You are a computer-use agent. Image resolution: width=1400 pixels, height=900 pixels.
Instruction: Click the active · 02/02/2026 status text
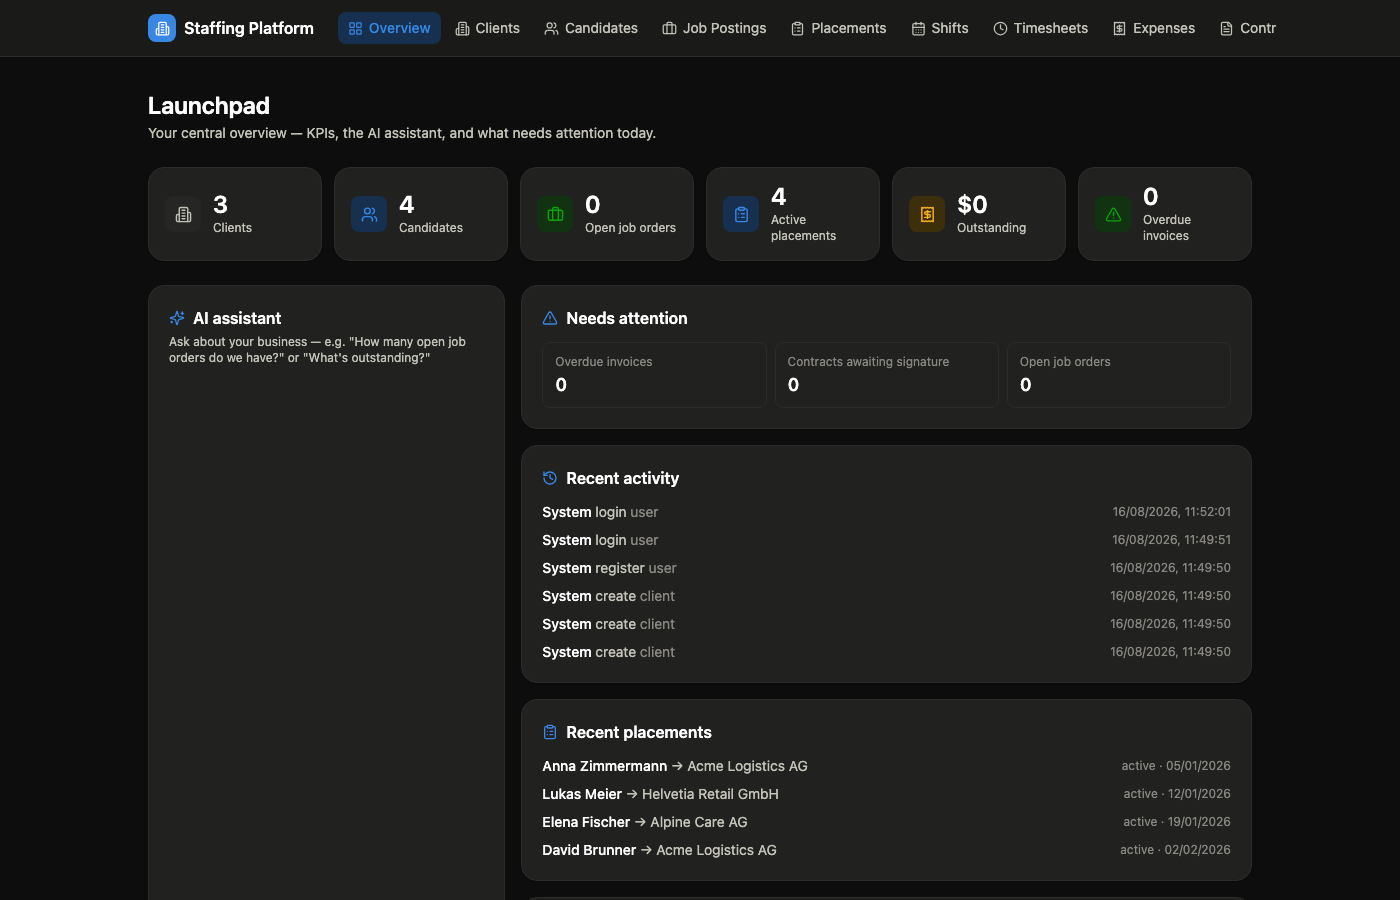click(1176, 850)
